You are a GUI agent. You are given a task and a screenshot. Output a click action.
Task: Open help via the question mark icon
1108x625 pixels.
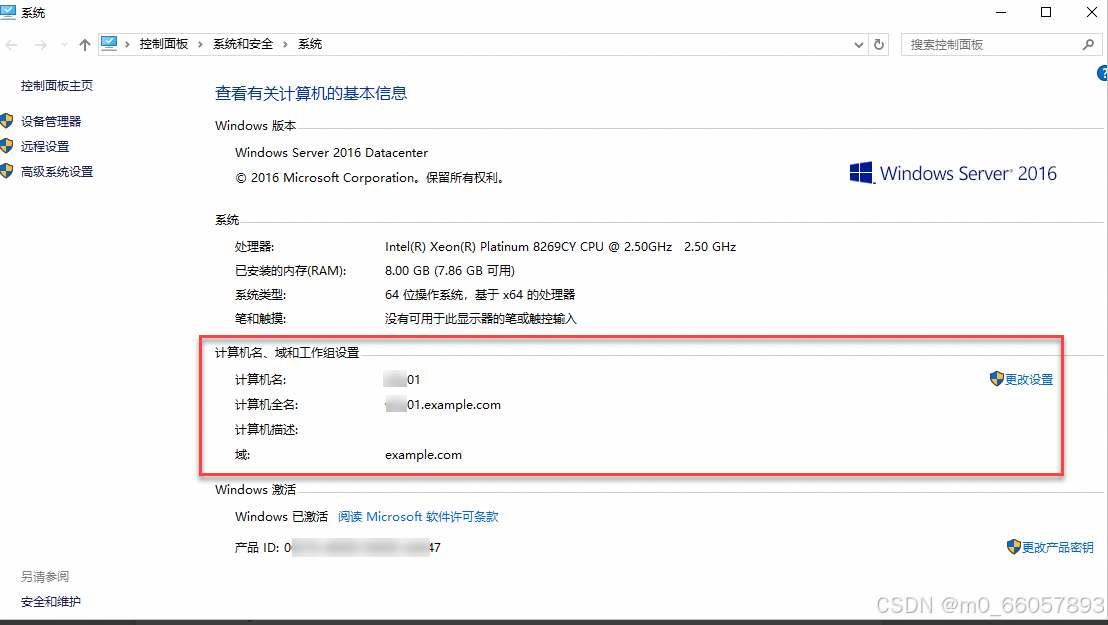(1102, 73)
